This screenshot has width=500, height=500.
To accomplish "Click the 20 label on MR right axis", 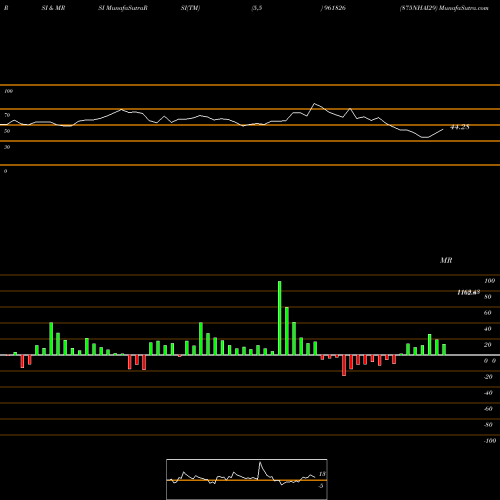I will (488, 345).
